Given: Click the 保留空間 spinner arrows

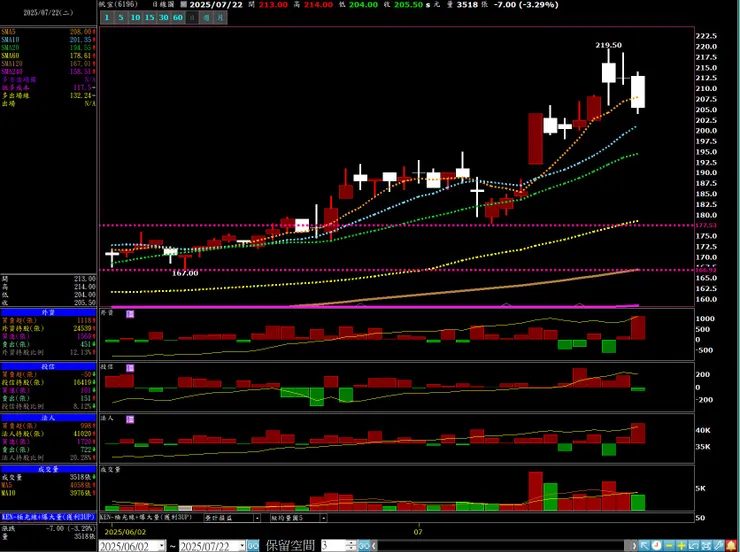Looking at the screenshot, I should 351,546.
